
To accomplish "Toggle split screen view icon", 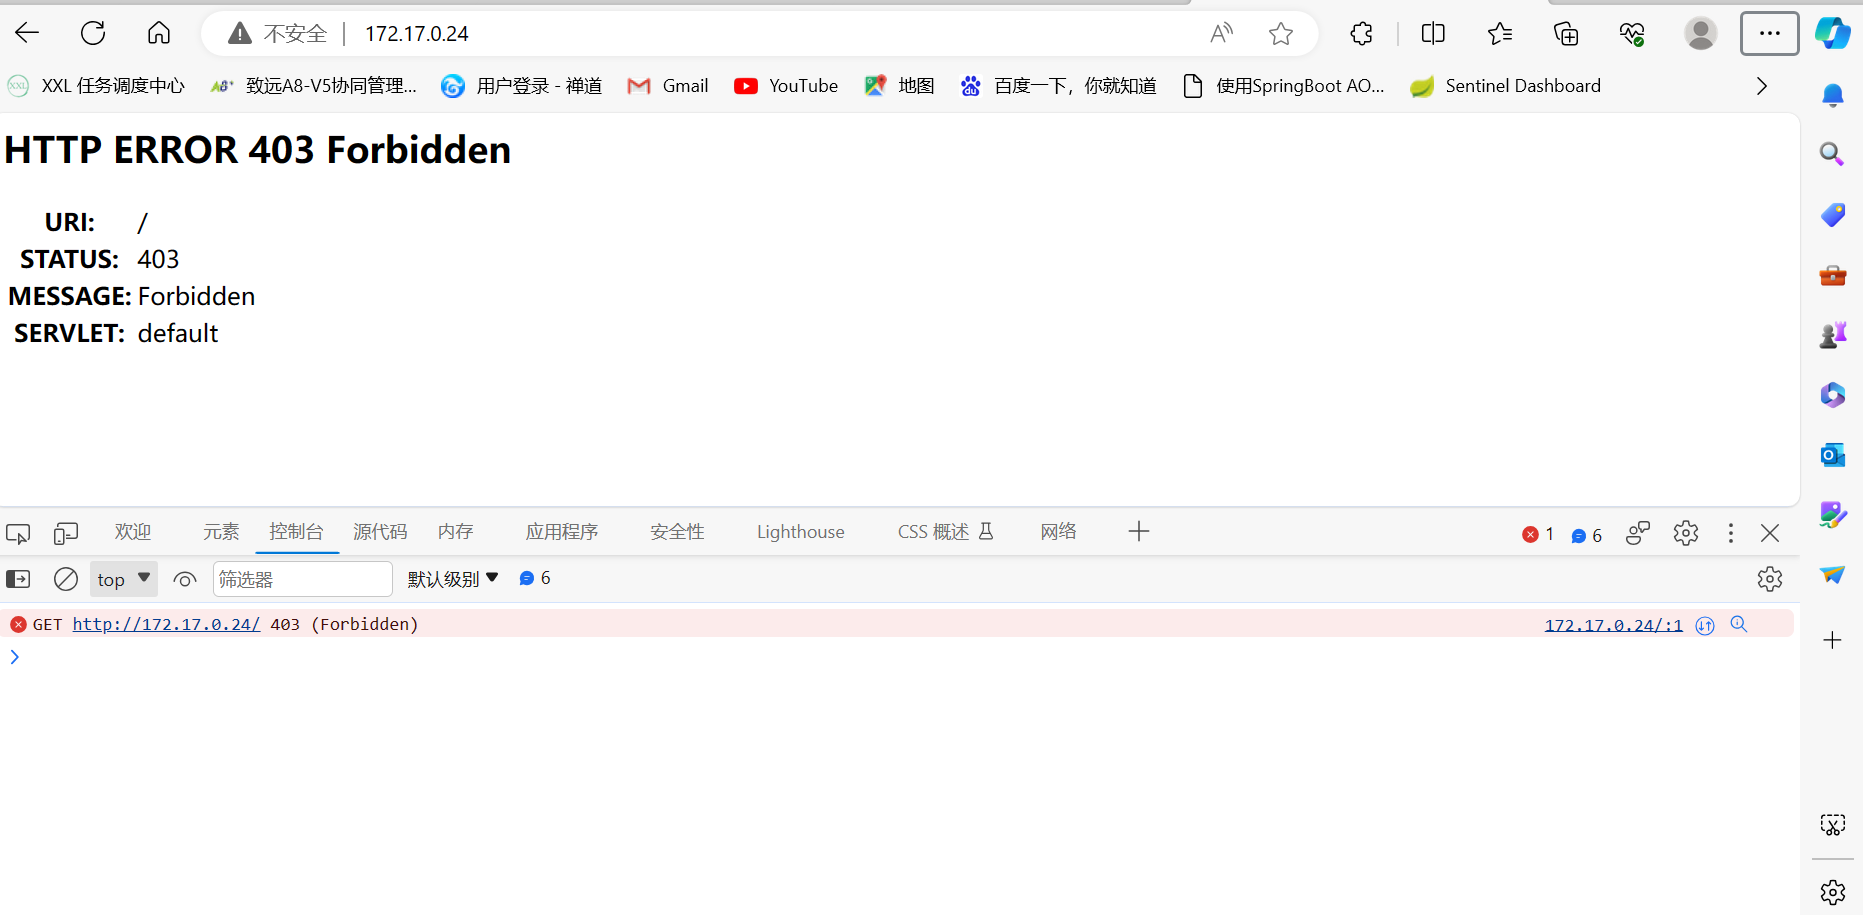I will coord(1433,34).
